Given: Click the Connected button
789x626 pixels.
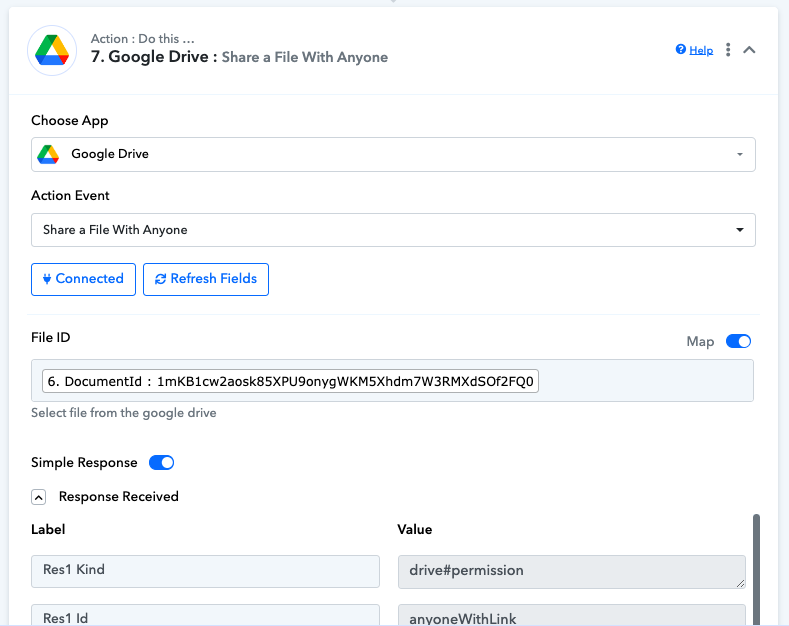Looking at the screenshot, I should [x=84, y=279].
